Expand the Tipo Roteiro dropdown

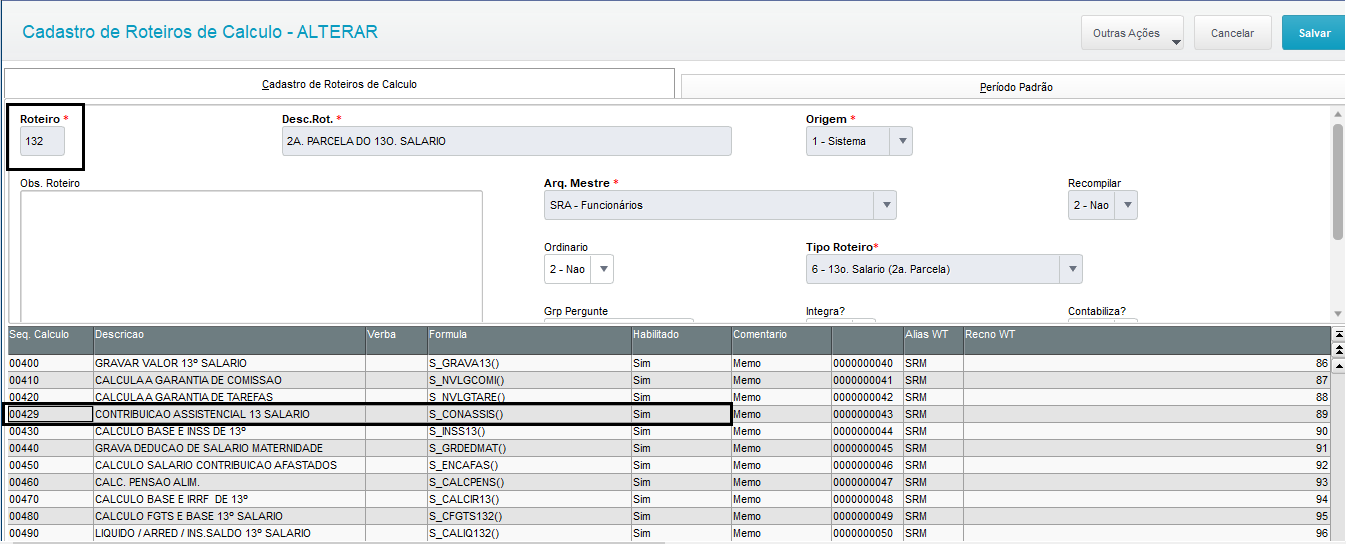pyautogui.click(x=1071, y=269)
